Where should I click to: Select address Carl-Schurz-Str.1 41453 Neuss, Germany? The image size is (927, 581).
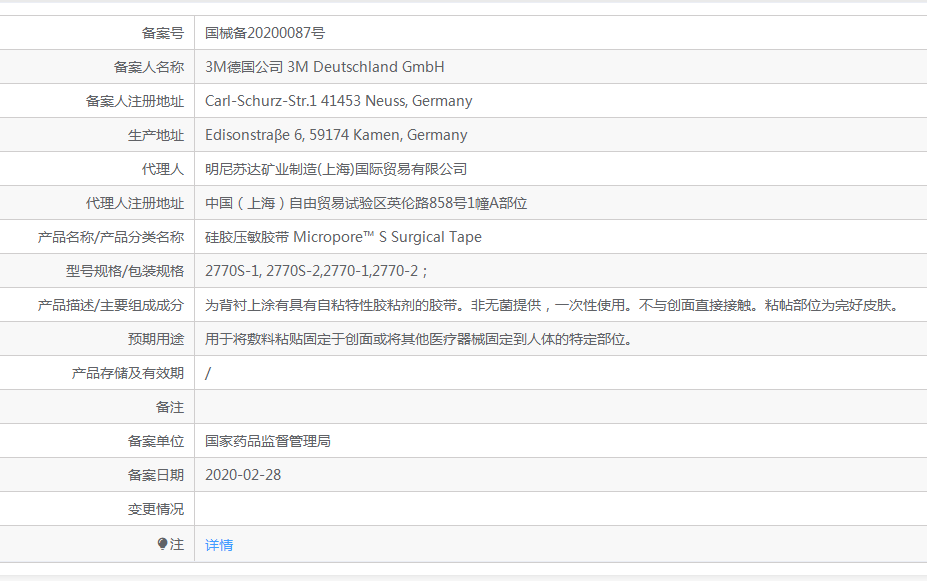[x=339, y=101]
